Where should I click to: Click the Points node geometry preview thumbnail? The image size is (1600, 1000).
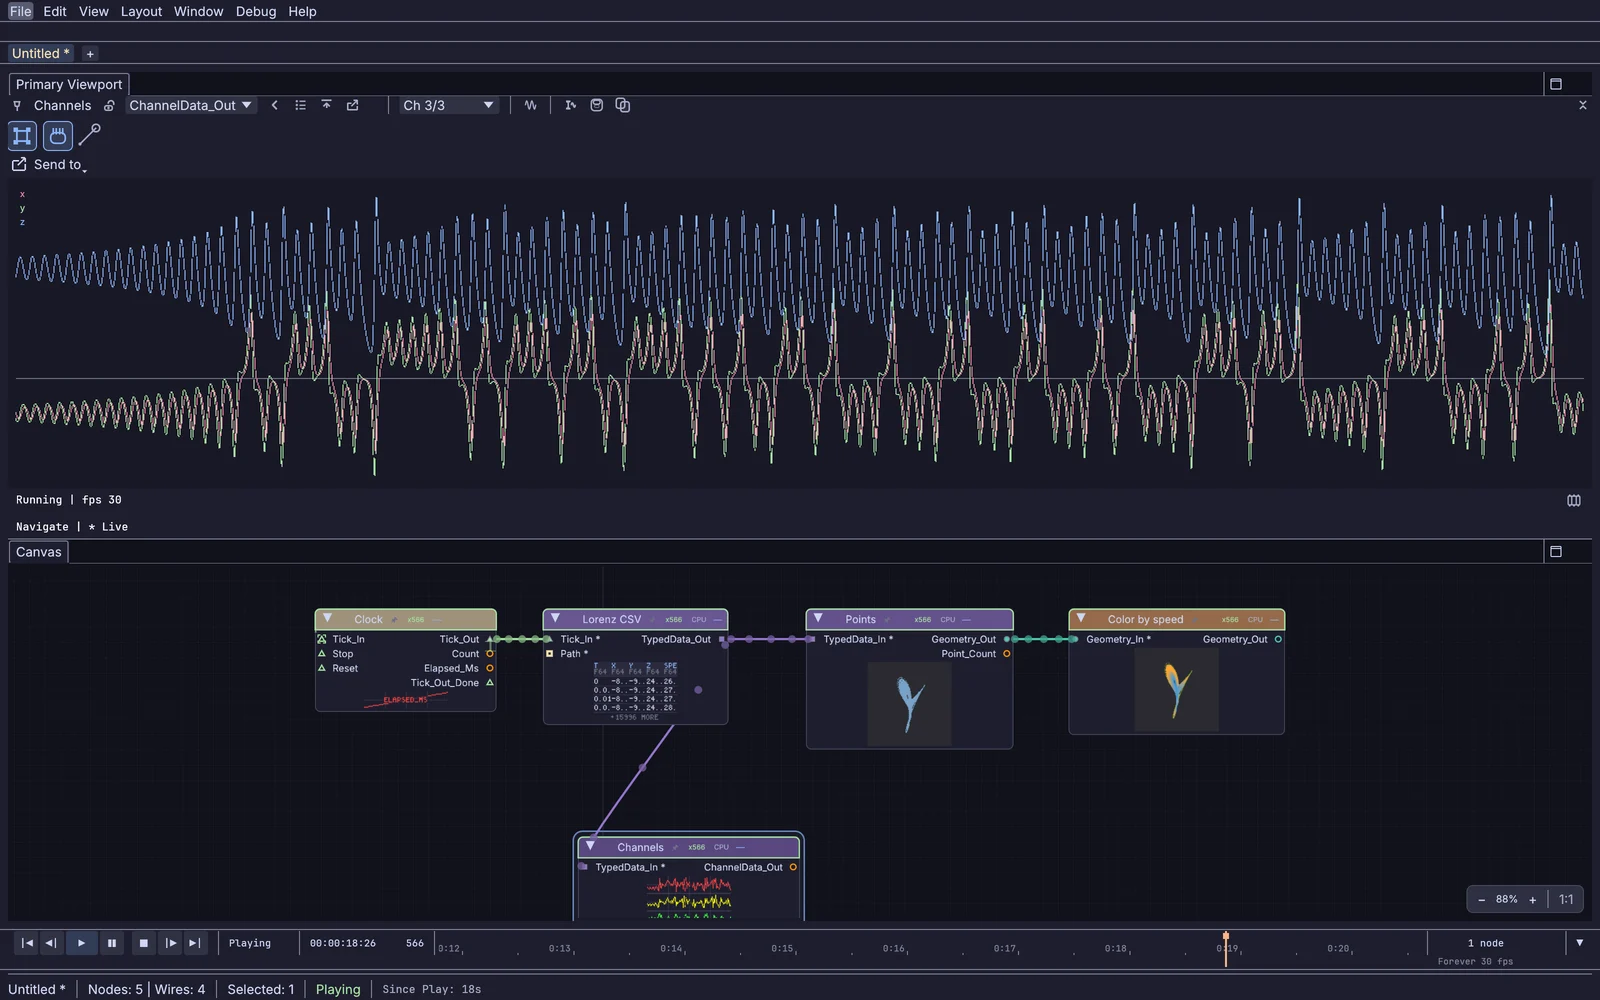click(909, 704)
